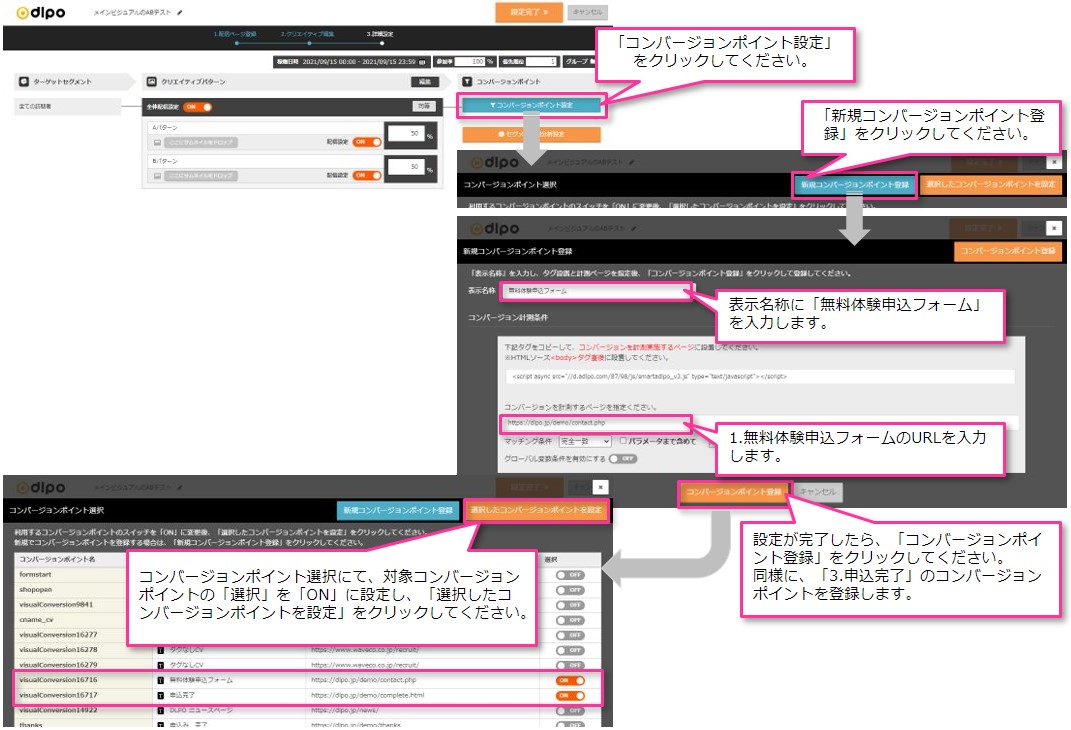The image size is (1071, 730).
Task: Click the クリエイティブパターン image icon
Action: 151,81
